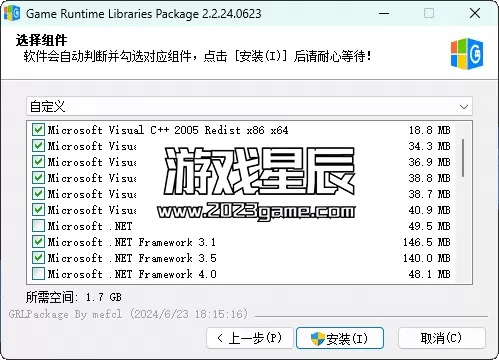Select the Microsoft .NET Framework 4.0 row text
Viewport: 499px width, 360px height.
coord(132,274)
